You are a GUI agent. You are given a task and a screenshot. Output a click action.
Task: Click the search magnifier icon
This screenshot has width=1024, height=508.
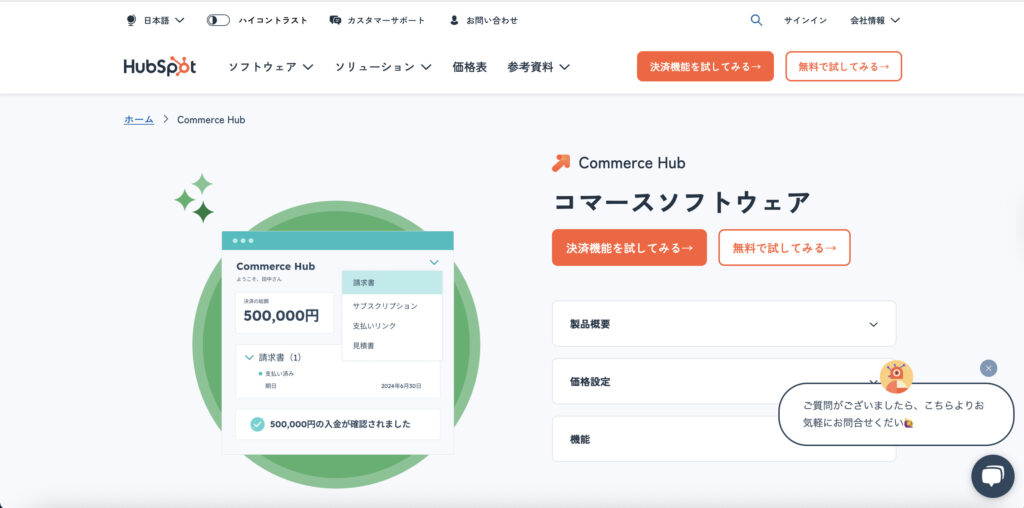756,20
